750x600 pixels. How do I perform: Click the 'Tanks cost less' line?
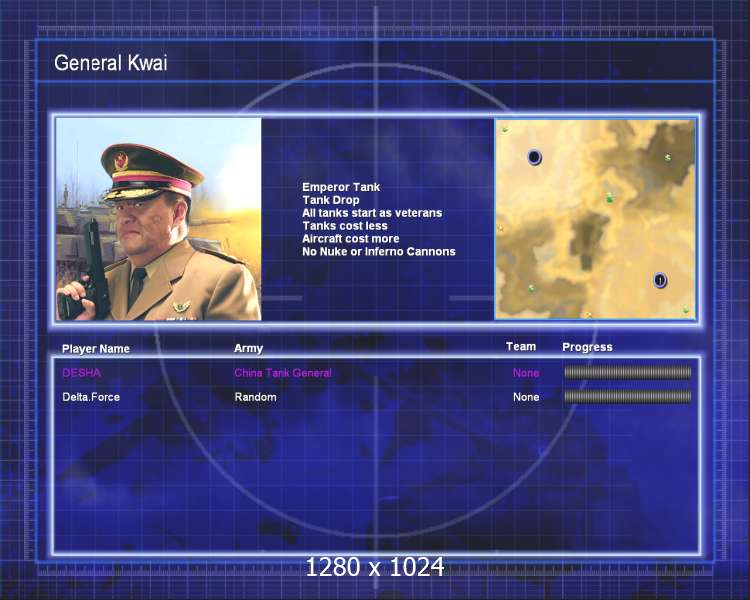point(345,226)
